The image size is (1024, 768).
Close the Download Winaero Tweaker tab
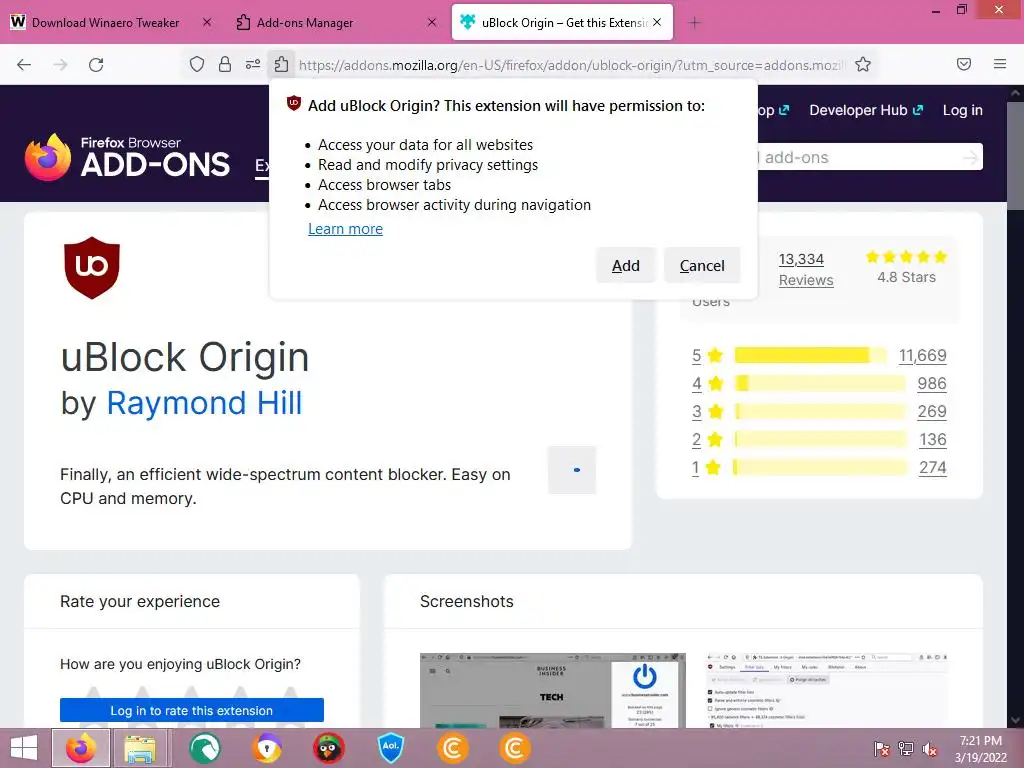207,22
